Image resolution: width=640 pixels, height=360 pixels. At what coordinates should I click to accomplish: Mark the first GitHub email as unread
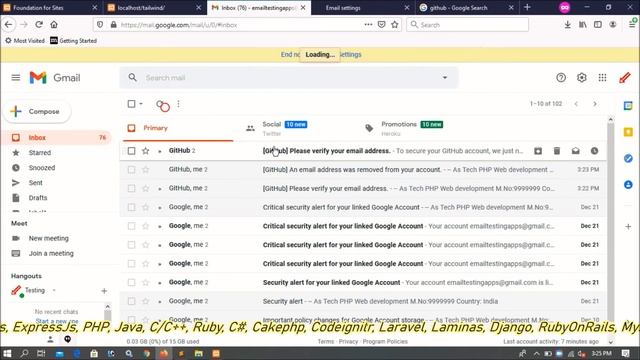pyautogui.click(x=576, y=151)
